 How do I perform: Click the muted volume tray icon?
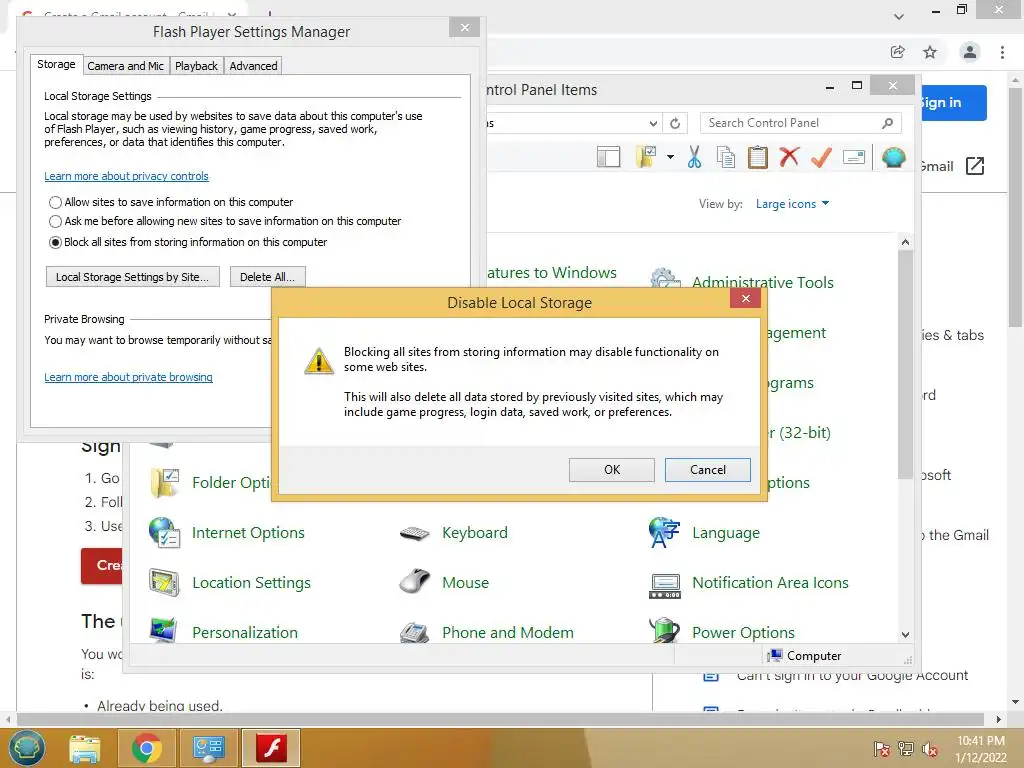click(x=929, y=749)
